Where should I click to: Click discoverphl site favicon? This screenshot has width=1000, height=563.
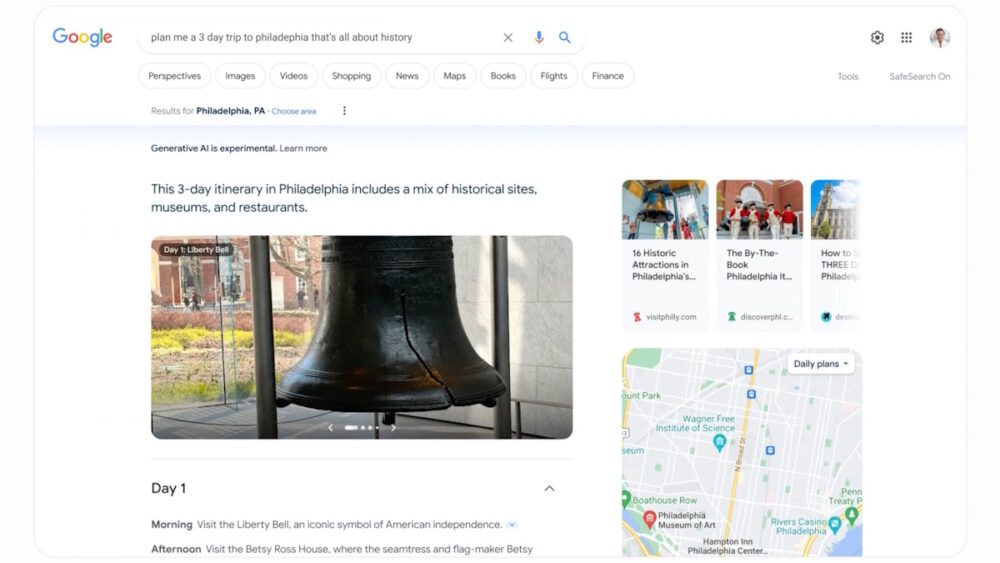pos(732,317)
